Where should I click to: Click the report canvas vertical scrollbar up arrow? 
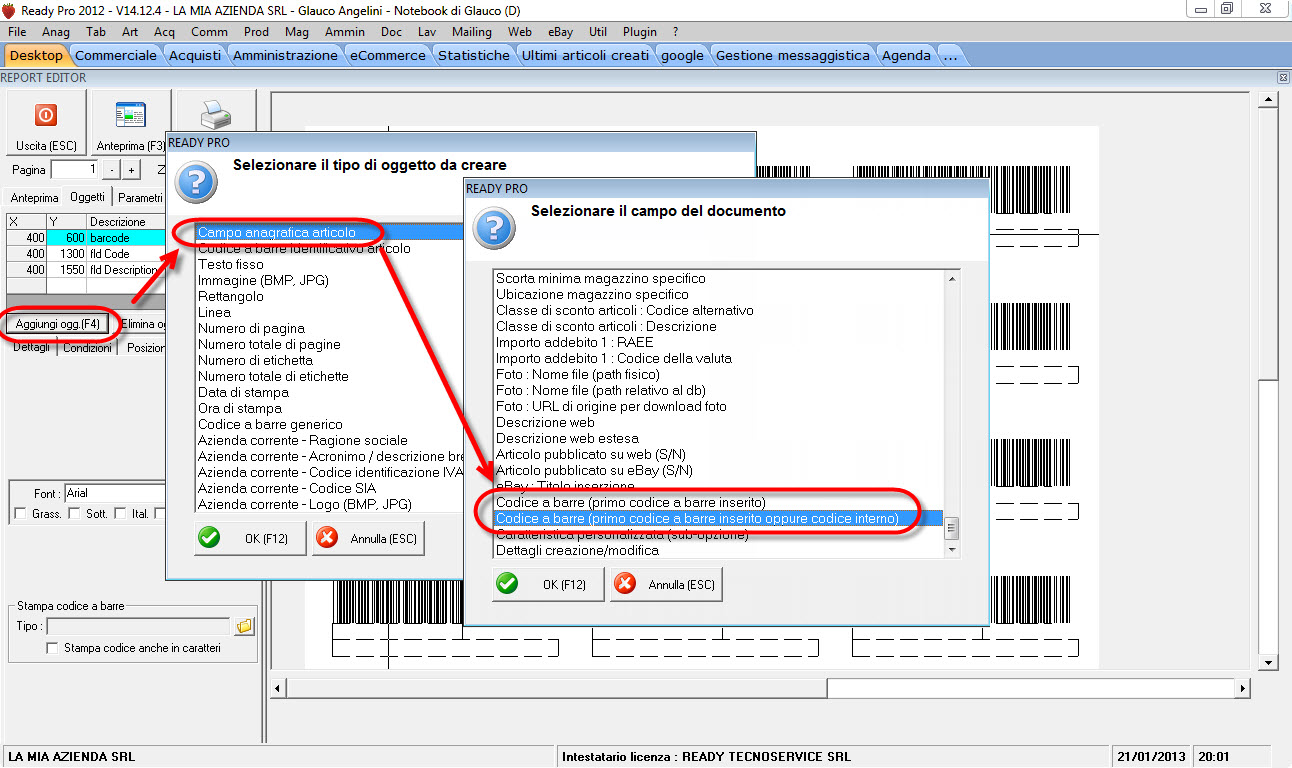click(x=1268, y=98)
